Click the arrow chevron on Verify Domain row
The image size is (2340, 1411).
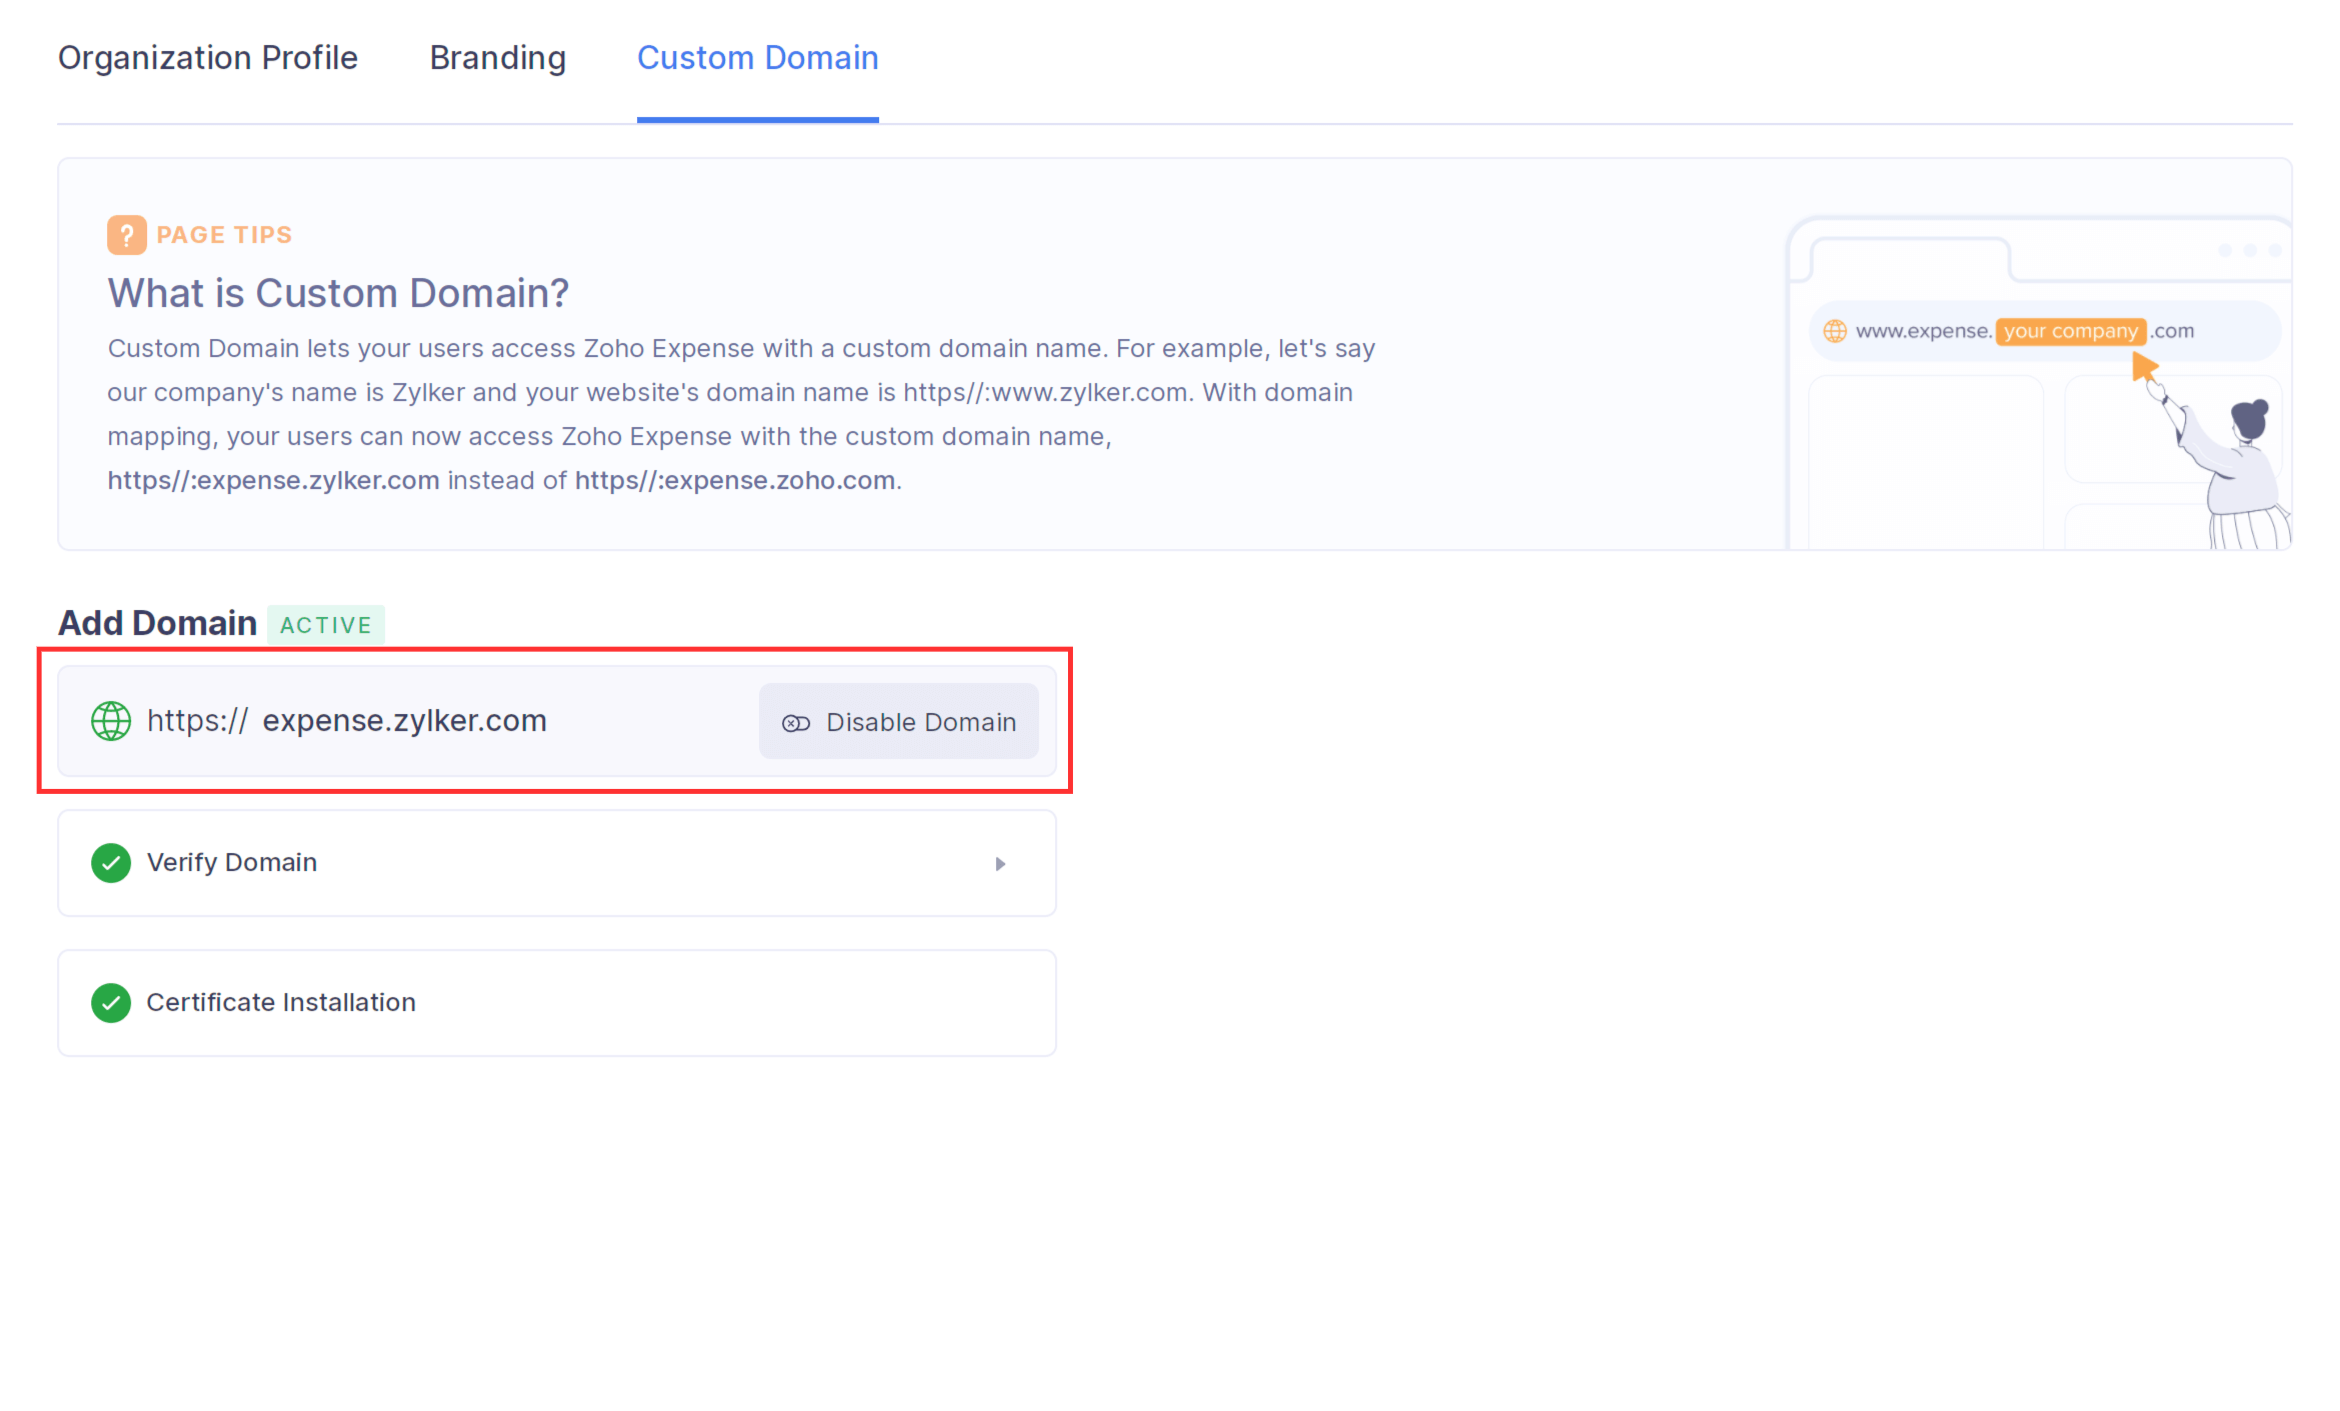pos(1000,863)
